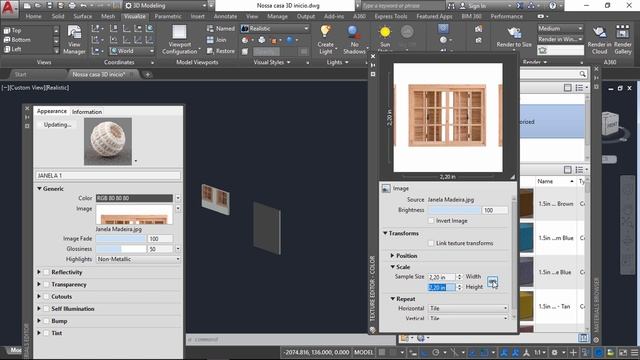The height and width of the screenshot is (360, 640).
Task: Open the View Manager
Action: (x=74, y=40)
